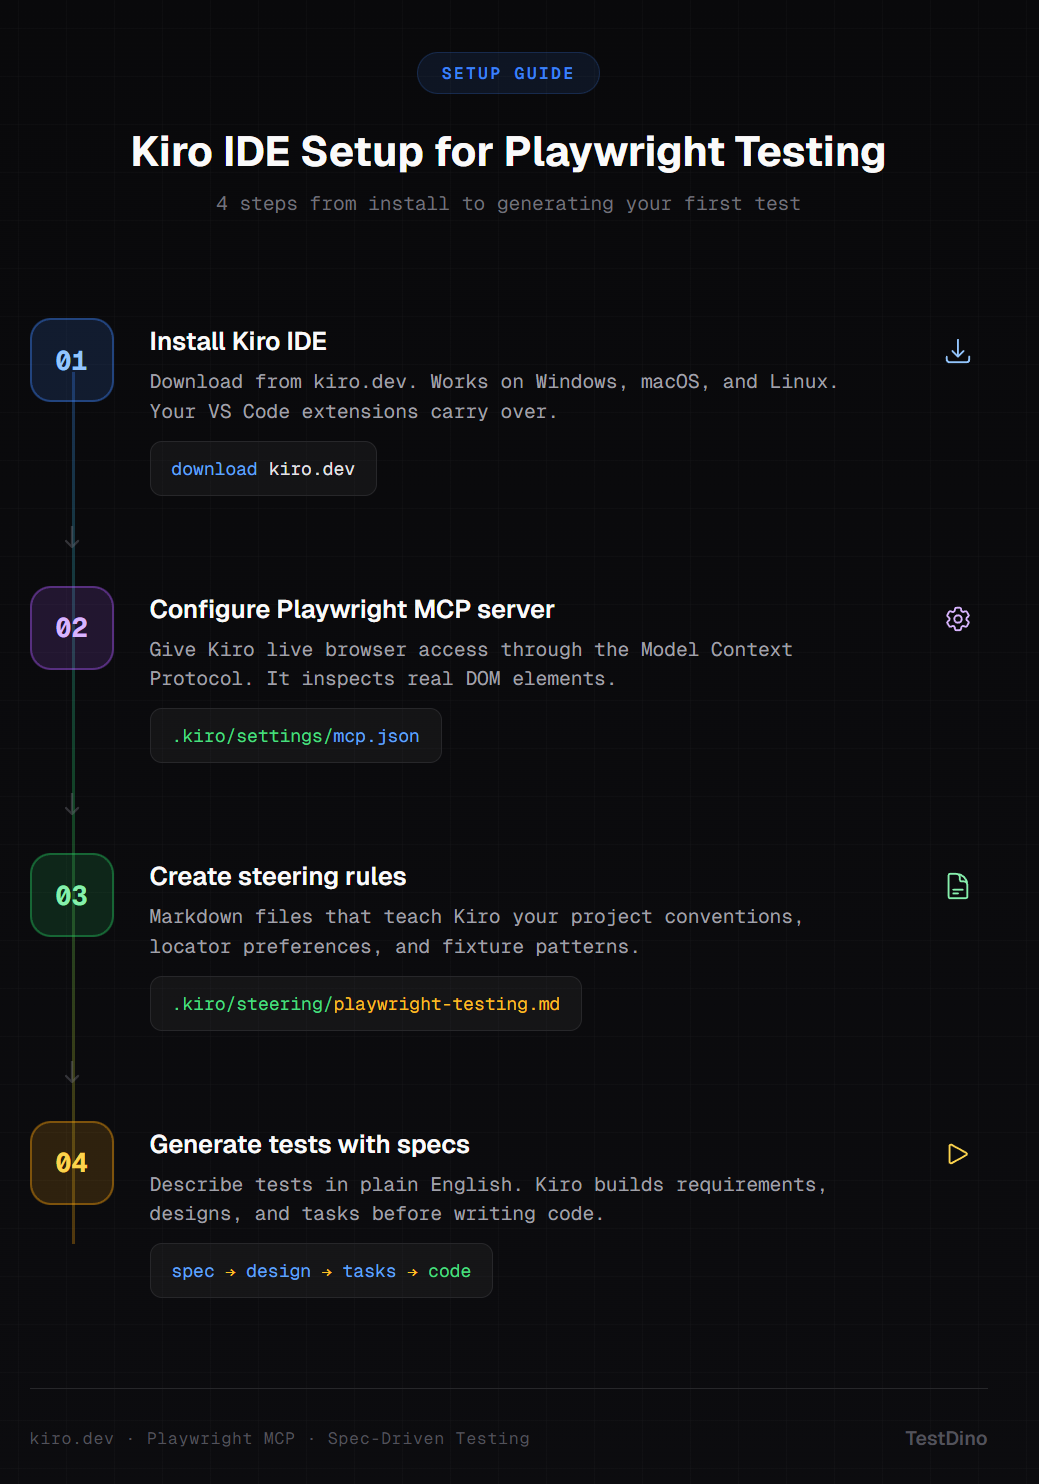Click the Install Kiro IDE heading

238,342
